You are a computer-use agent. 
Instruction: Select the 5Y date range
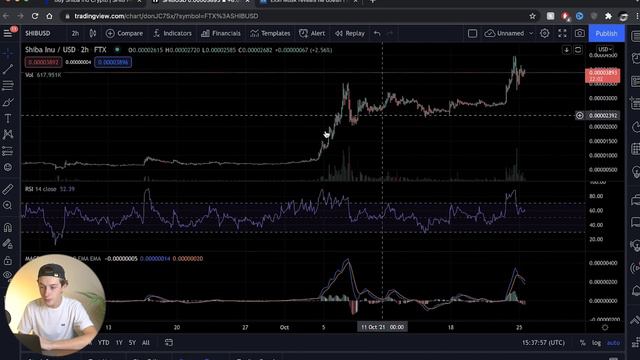[x=132, y=342]
